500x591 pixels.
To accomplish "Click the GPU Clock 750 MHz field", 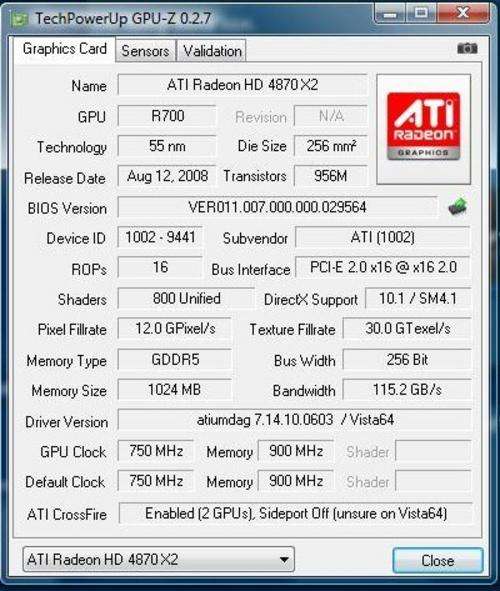I will [x=156, y=451].
